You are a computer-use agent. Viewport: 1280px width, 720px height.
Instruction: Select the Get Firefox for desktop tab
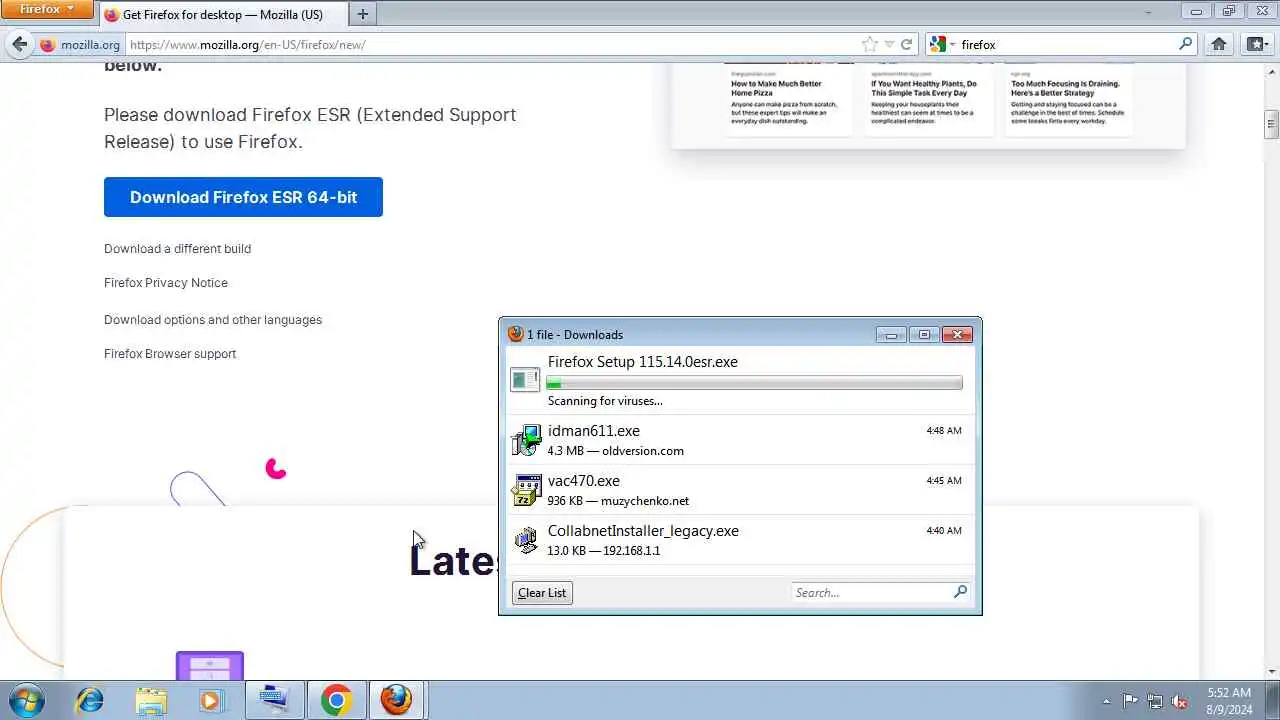point(224,14)
